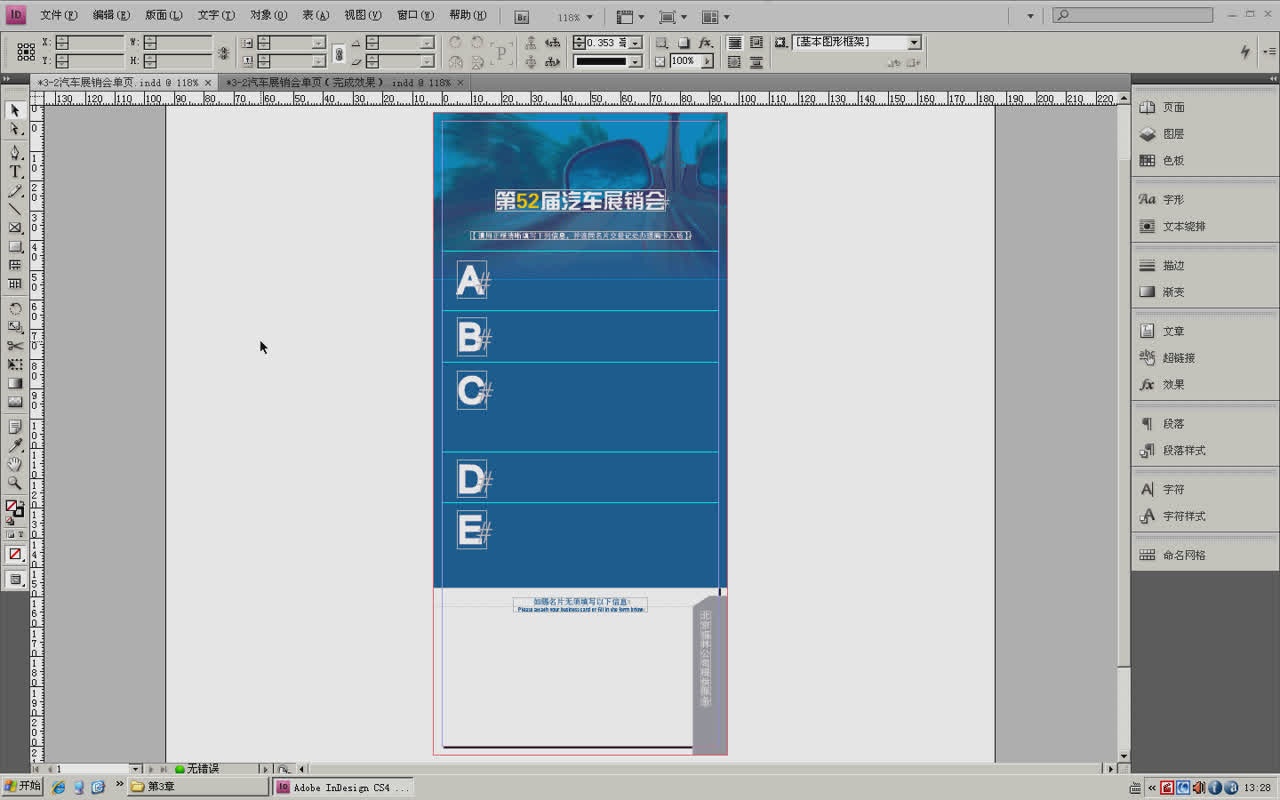
Task: Click the 第3章 folder taskbar button
Action: pyautogui.click(x=198, y=787)
